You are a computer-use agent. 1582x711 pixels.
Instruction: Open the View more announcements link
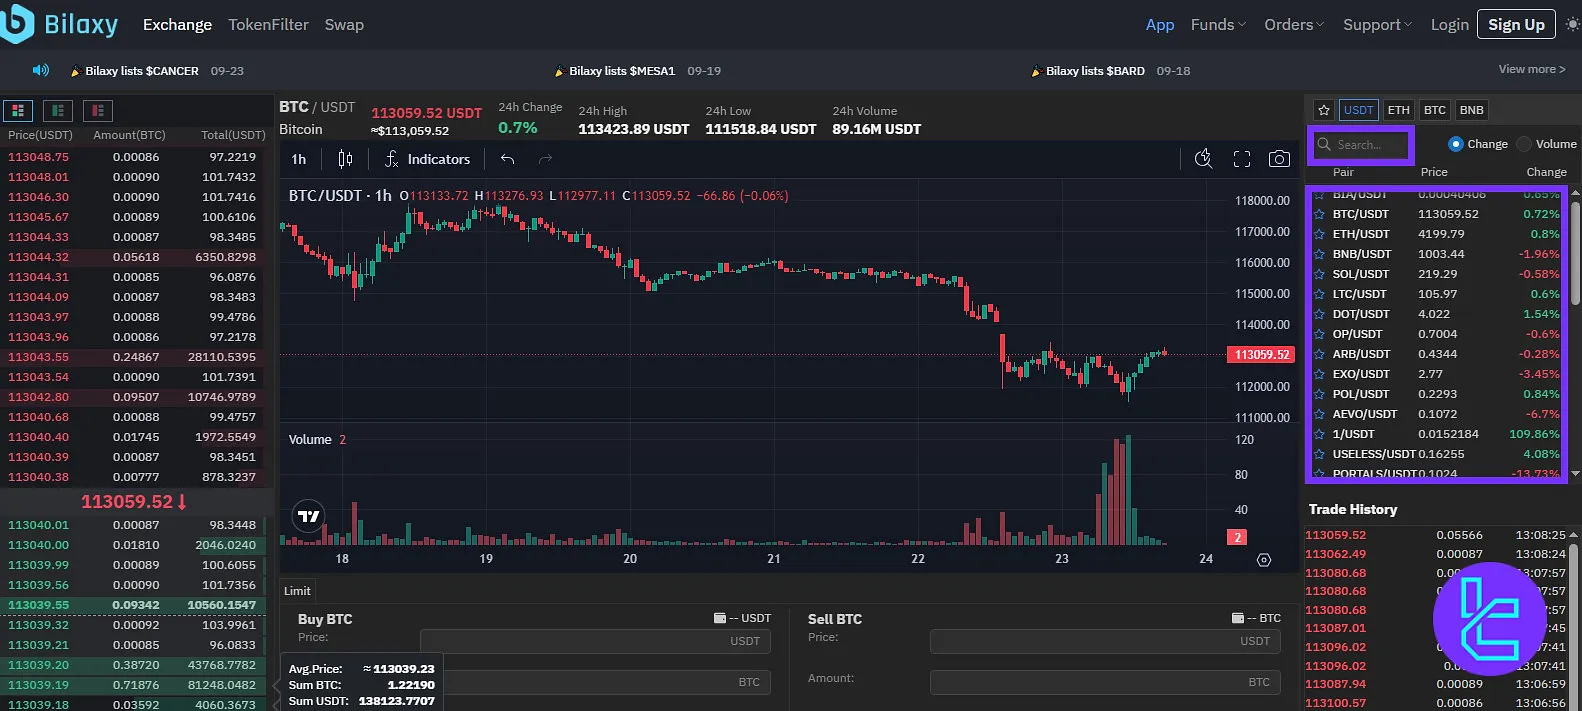pyautogui.click(x=1531, y=69)
